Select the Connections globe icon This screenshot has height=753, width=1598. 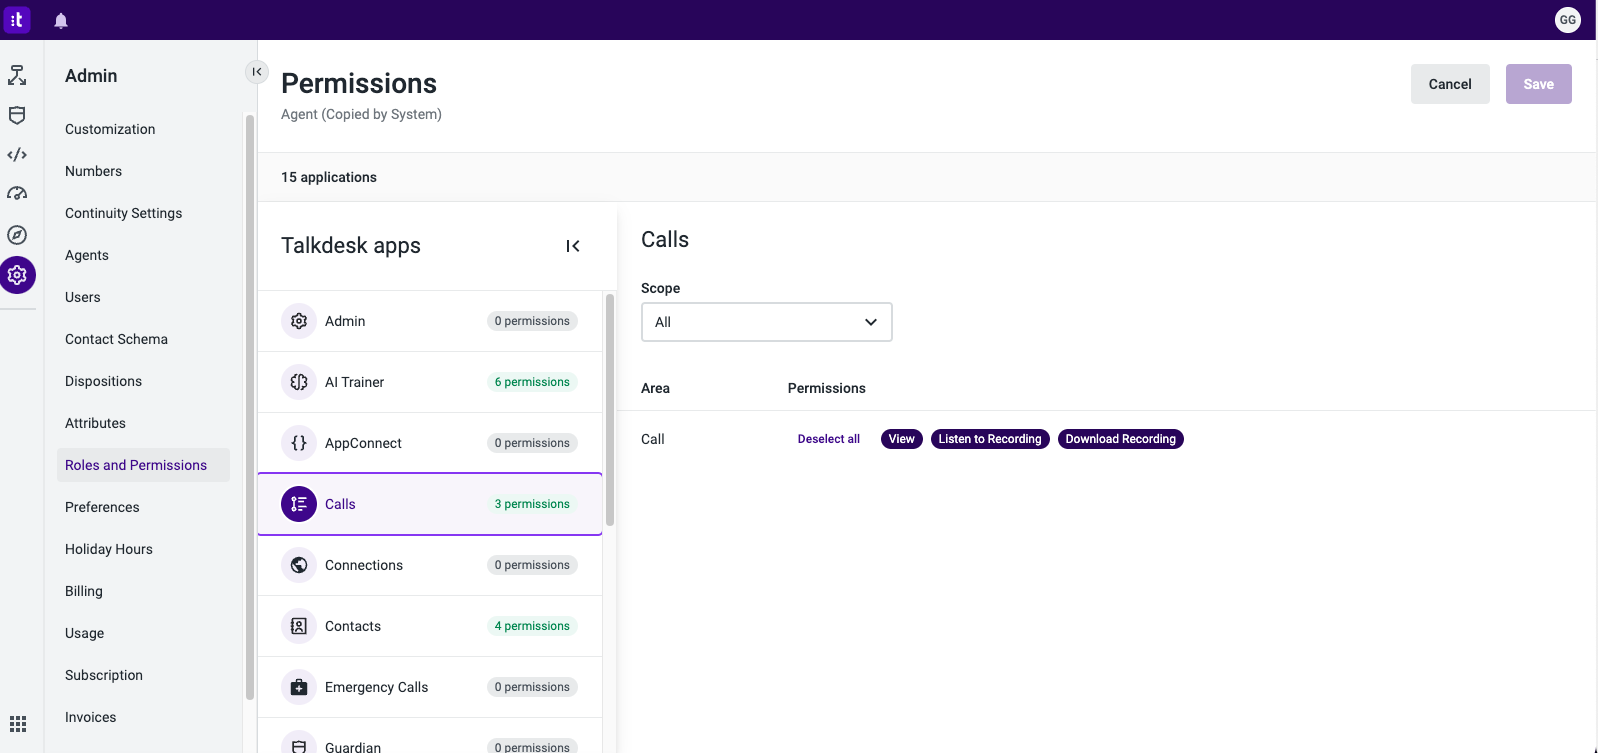pyautogui.click(x=299, y=565)
